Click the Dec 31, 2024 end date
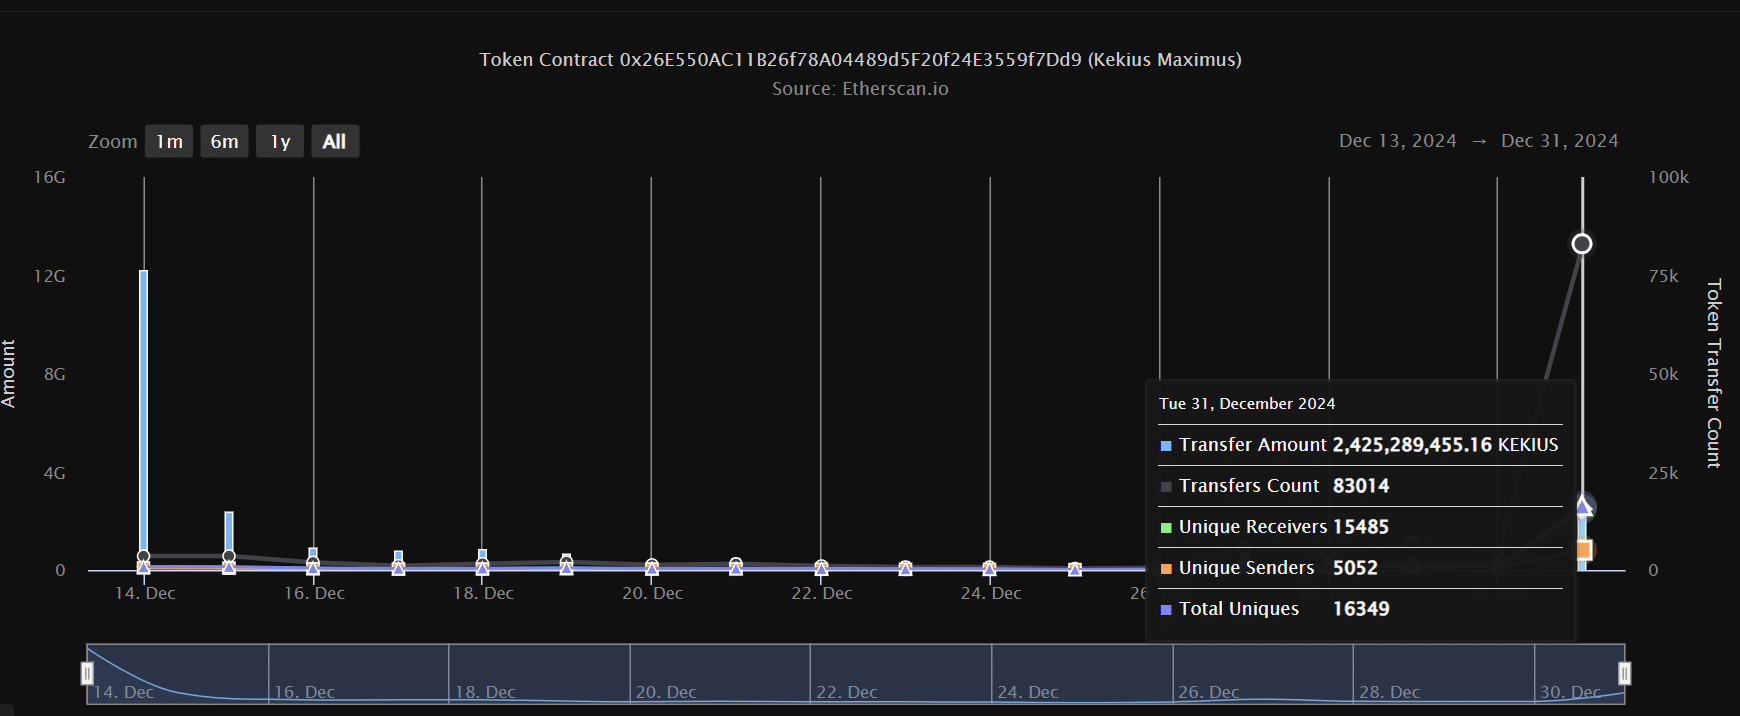Viewport: 1740px width, 716px height. tap(1559, 141)
